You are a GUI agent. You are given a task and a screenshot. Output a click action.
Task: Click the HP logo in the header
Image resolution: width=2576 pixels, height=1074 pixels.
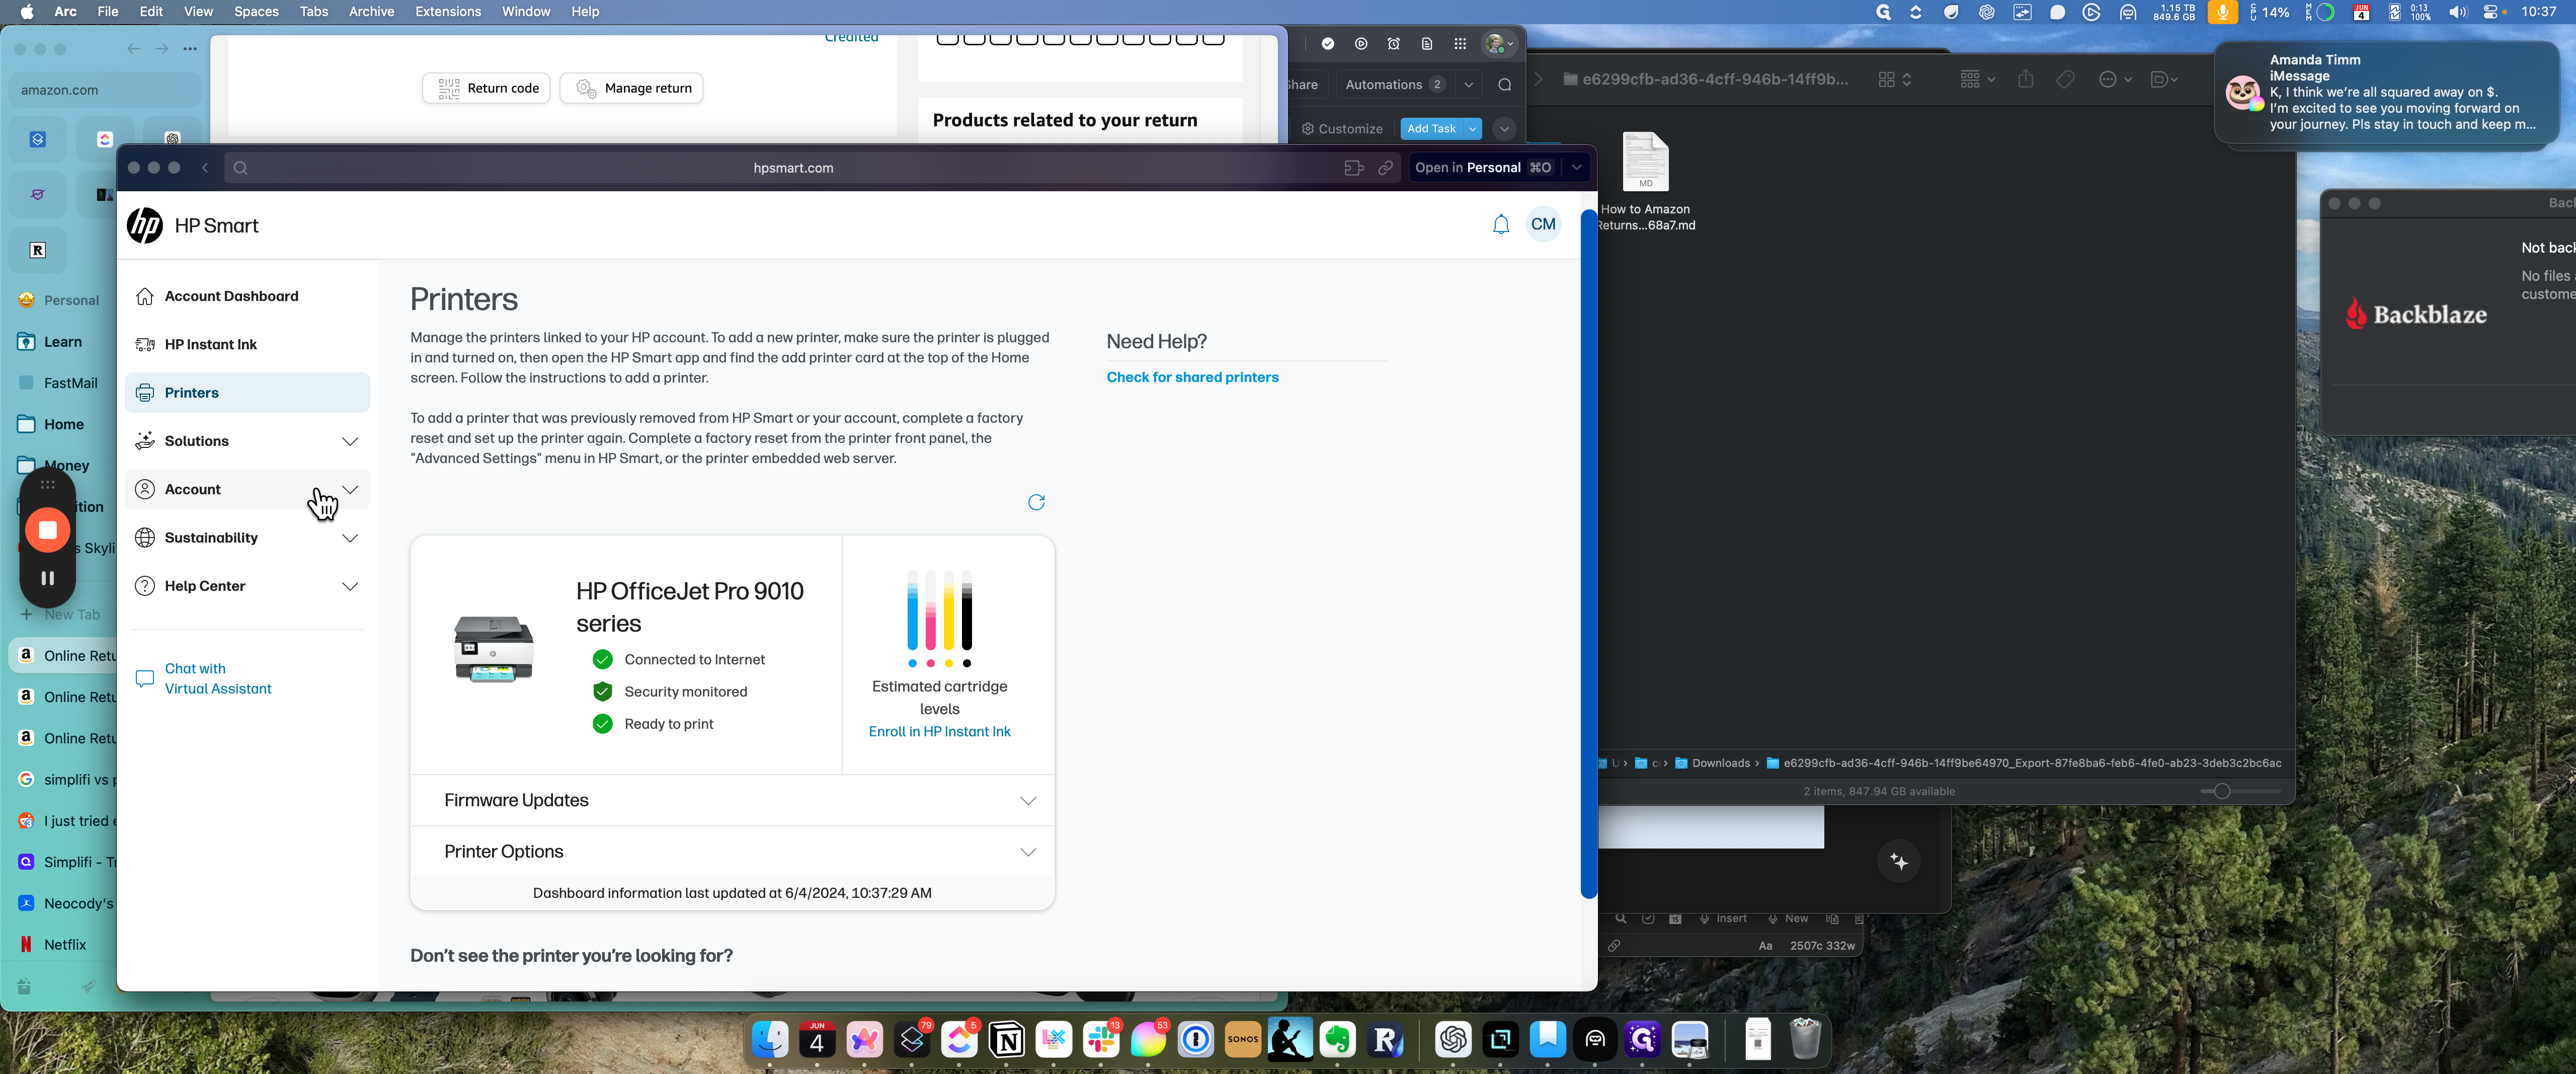[145, 226]
